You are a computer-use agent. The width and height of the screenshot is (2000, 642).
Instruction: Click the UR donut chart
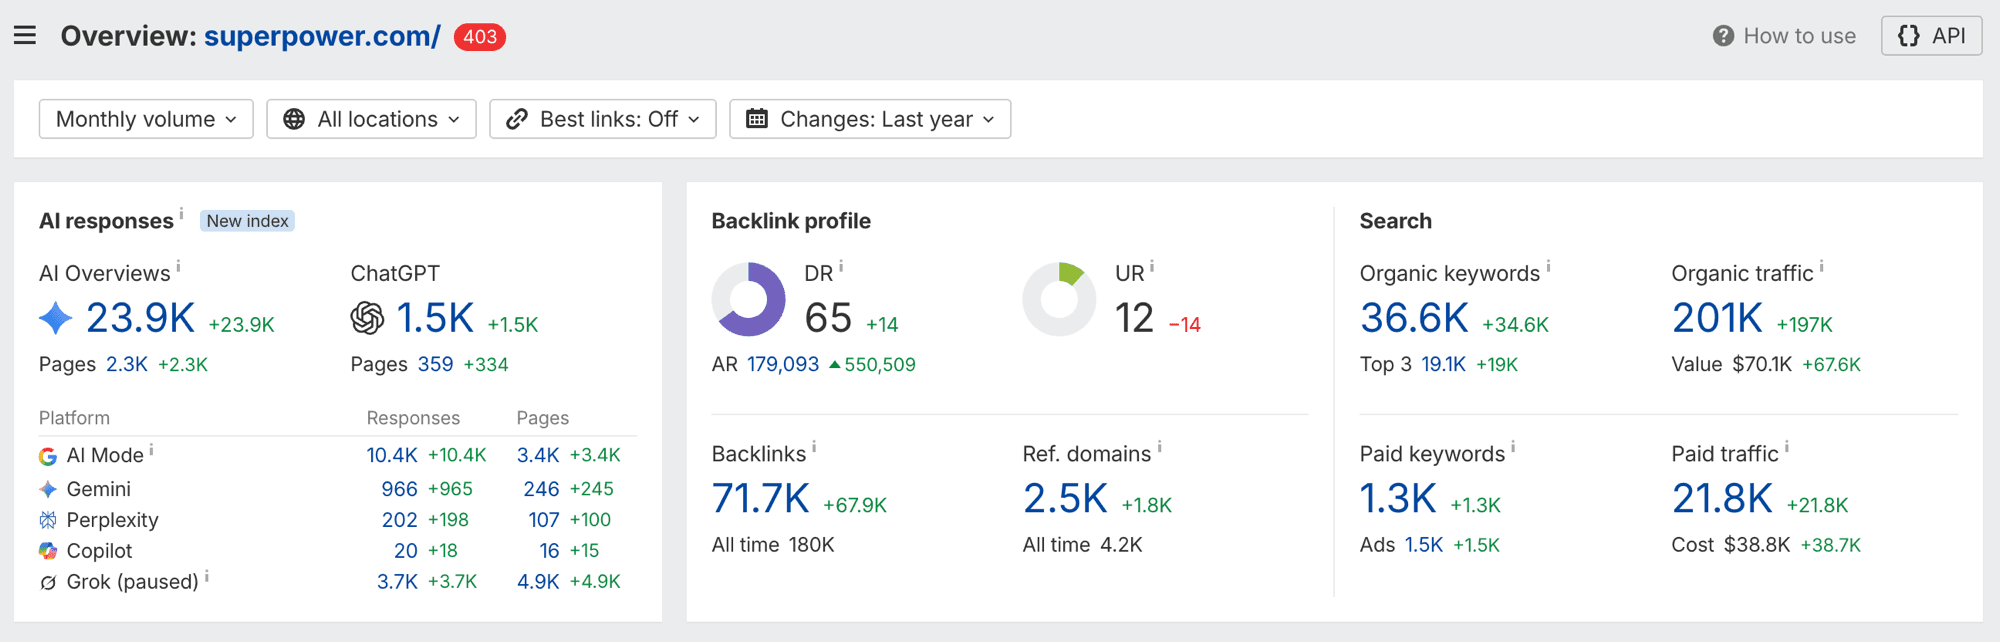point(1060,299)
